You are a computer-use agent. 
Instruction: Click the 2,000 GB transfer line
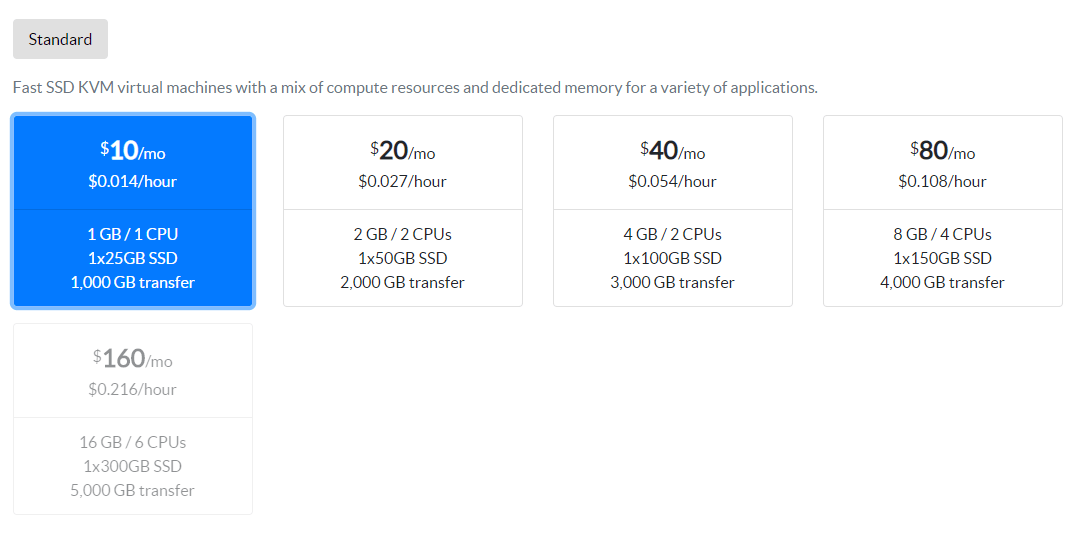point(402,282)
